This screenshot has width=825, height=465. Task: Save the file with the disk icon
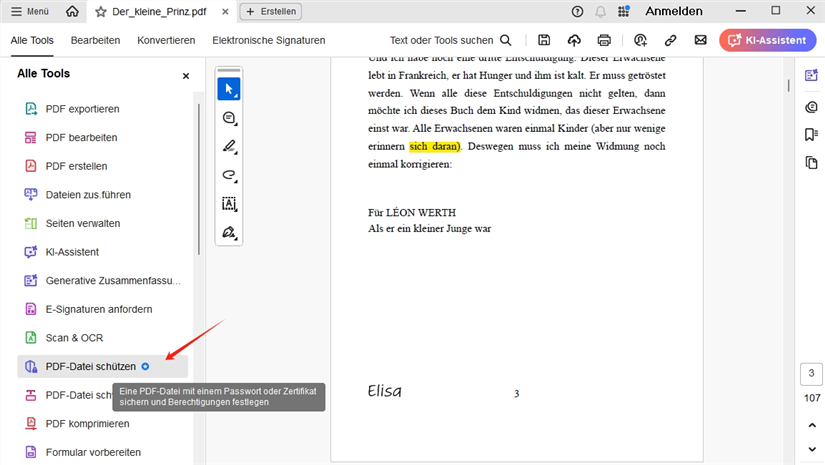tap(544, 40)
